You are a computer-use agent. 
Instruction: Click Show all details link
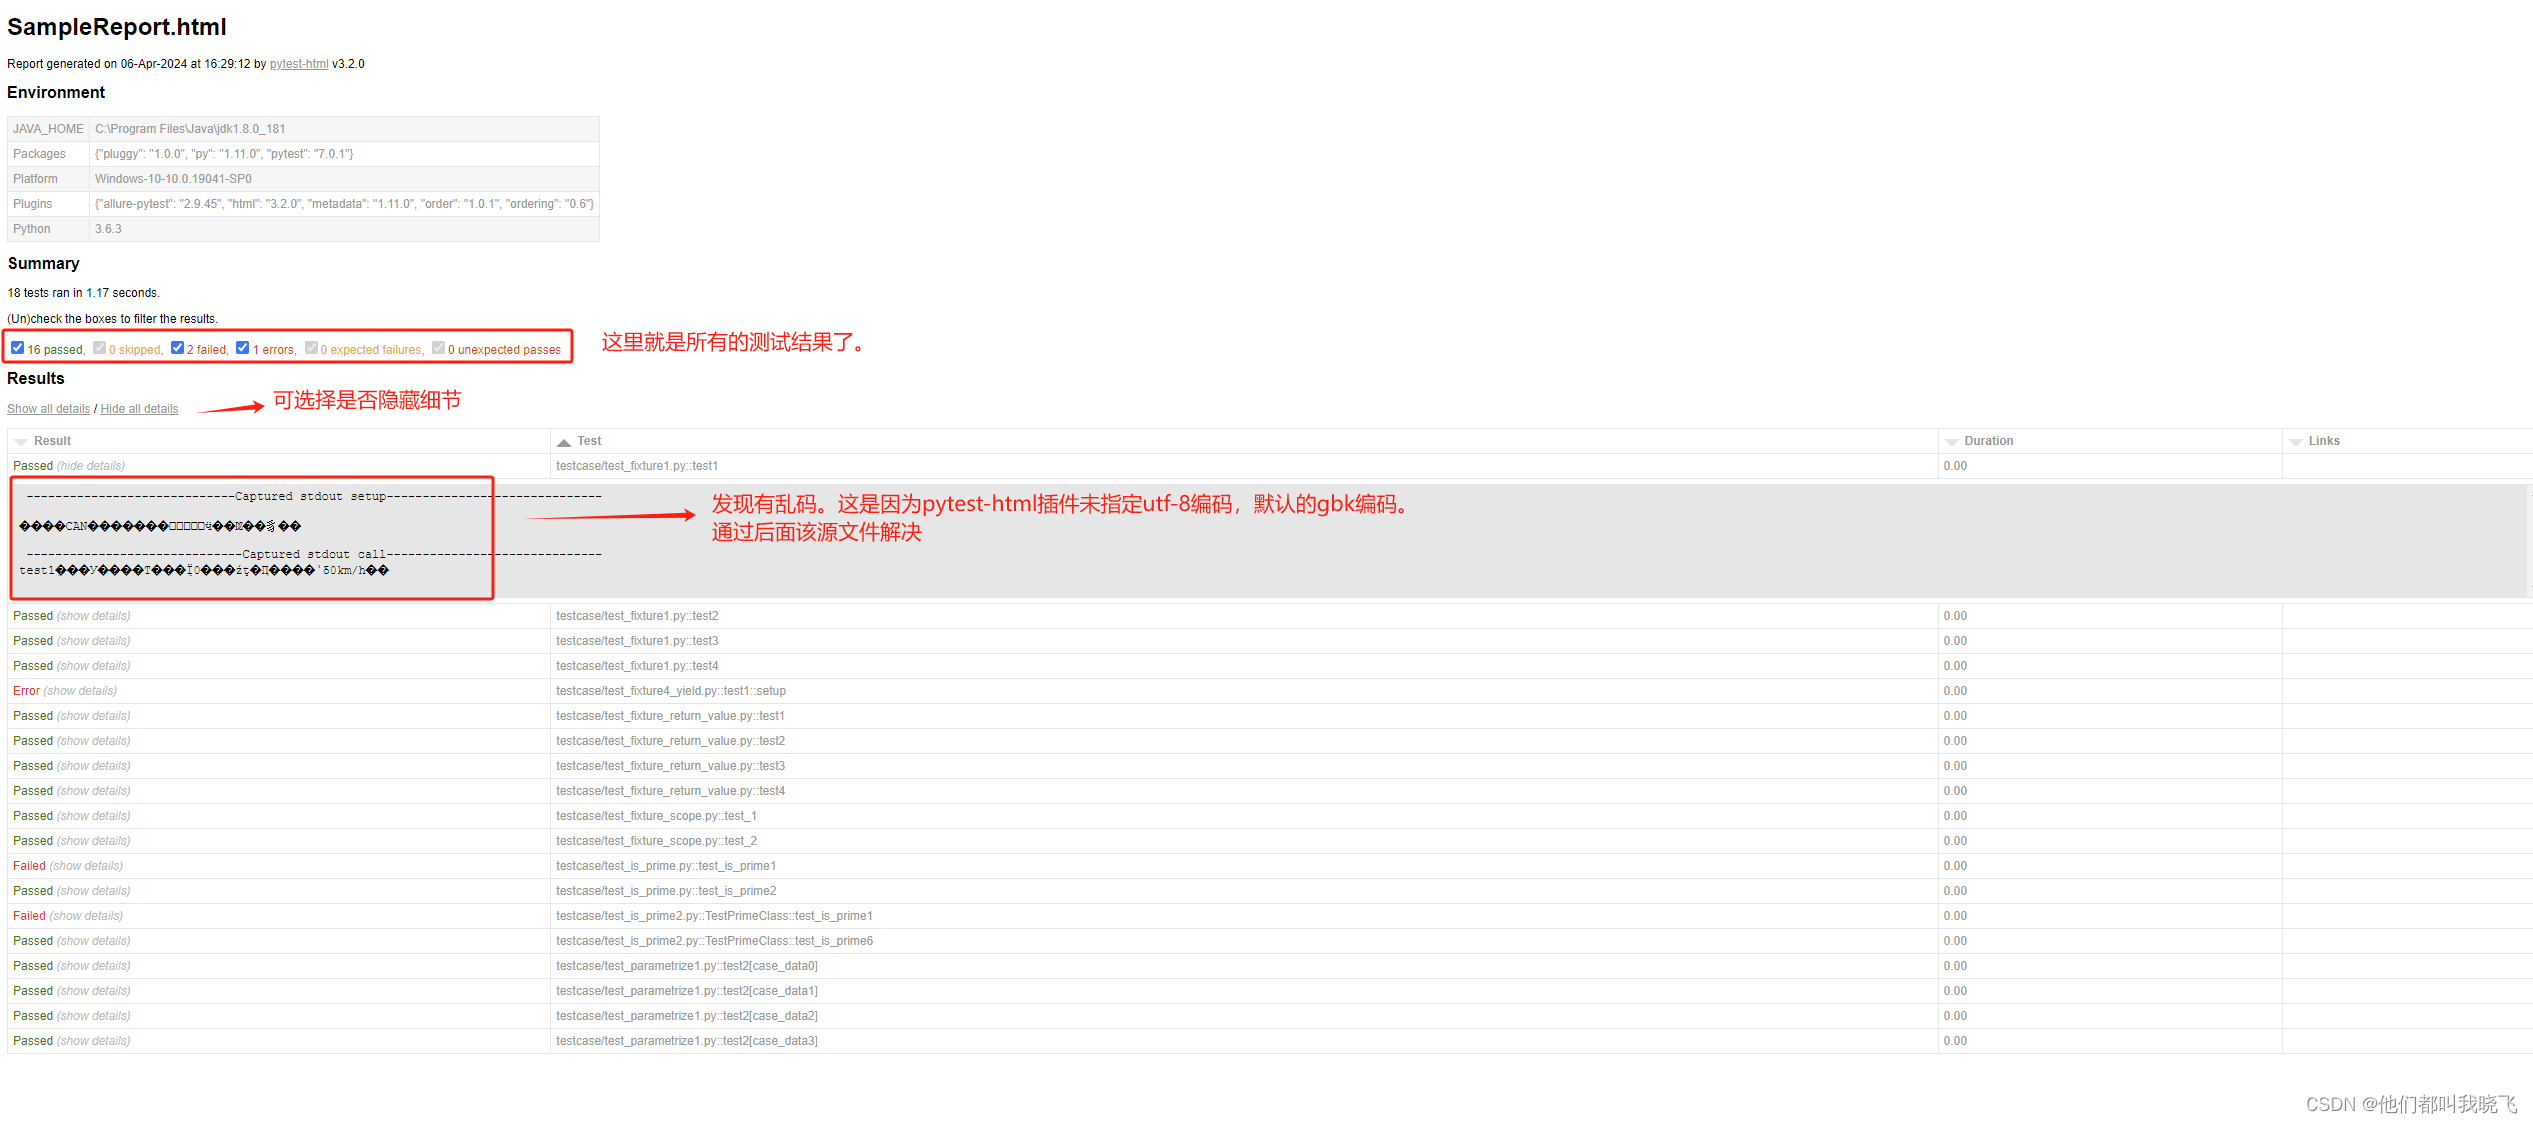point(48,409)
